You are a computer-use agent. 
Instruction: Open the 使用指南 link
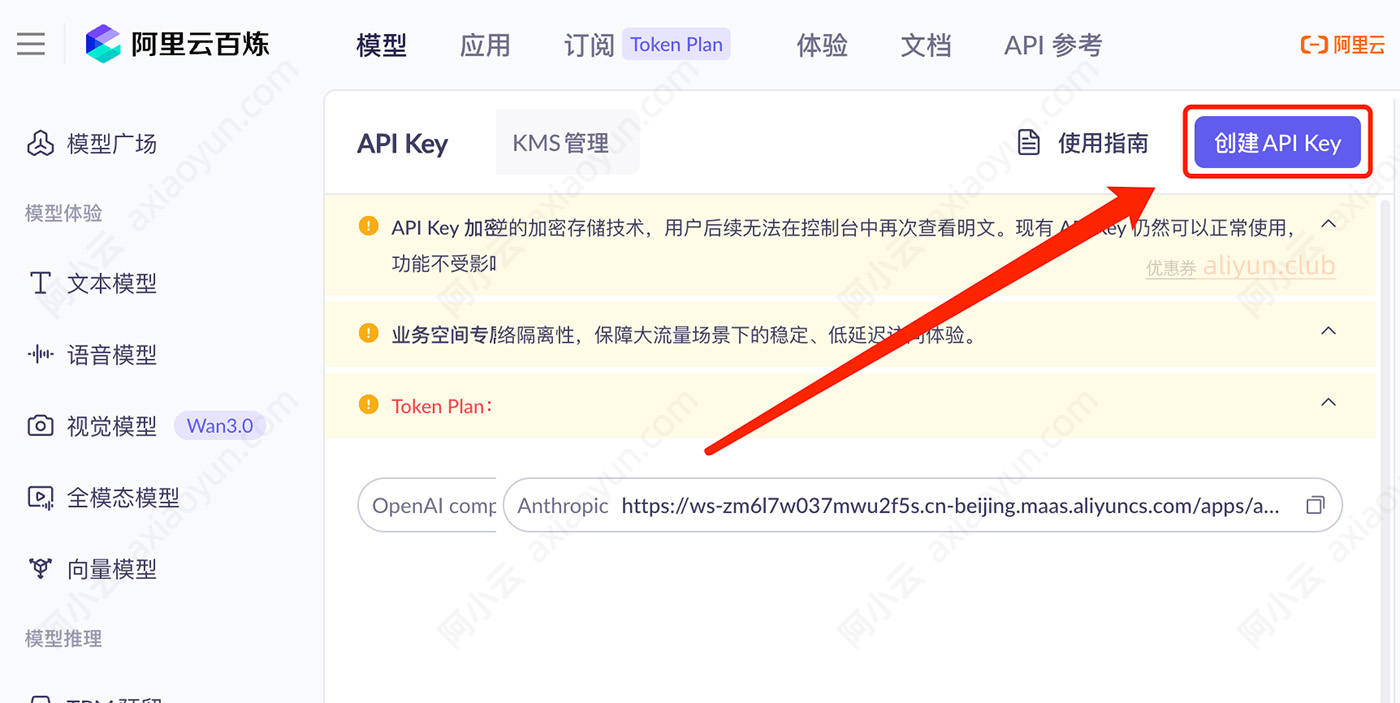pyautogui.click(x=1103, y=143)
